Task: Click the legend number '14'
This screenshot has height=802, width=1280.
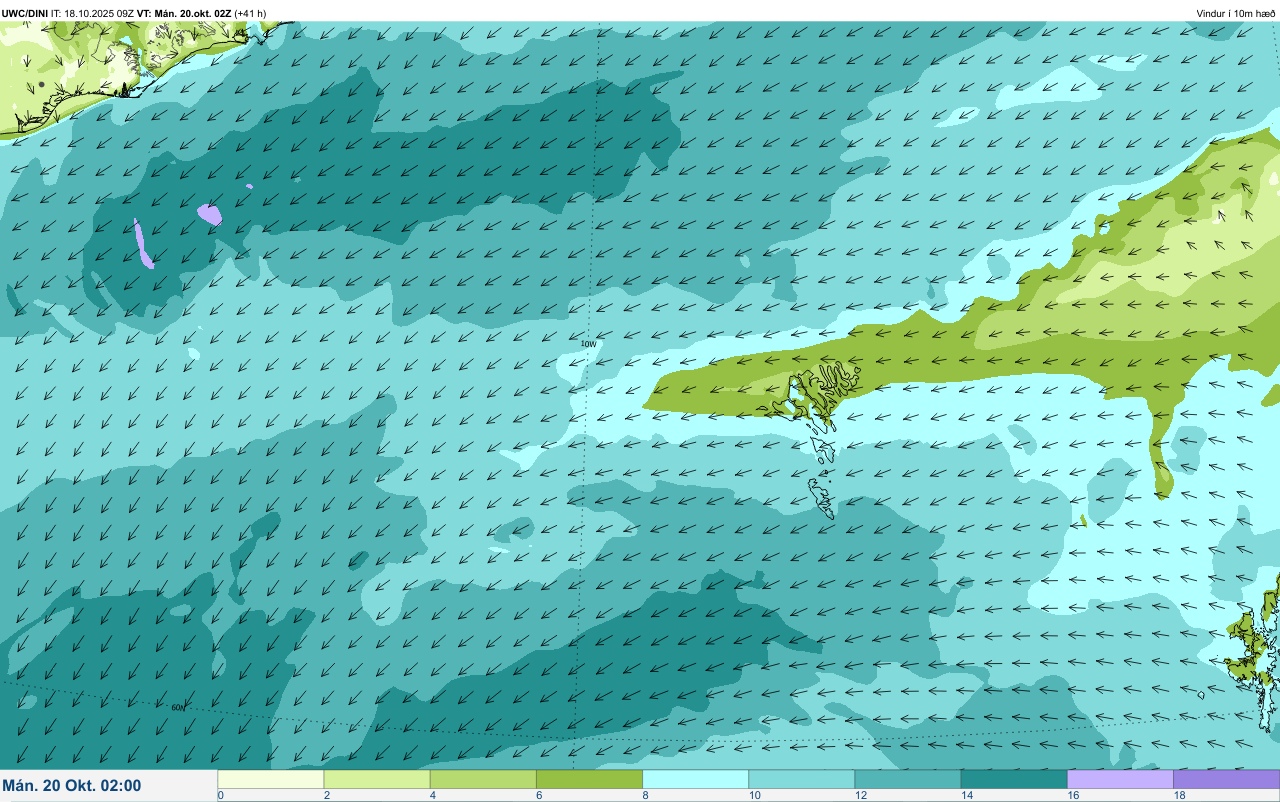Action: pyautogui.click(x=965, y=795)
